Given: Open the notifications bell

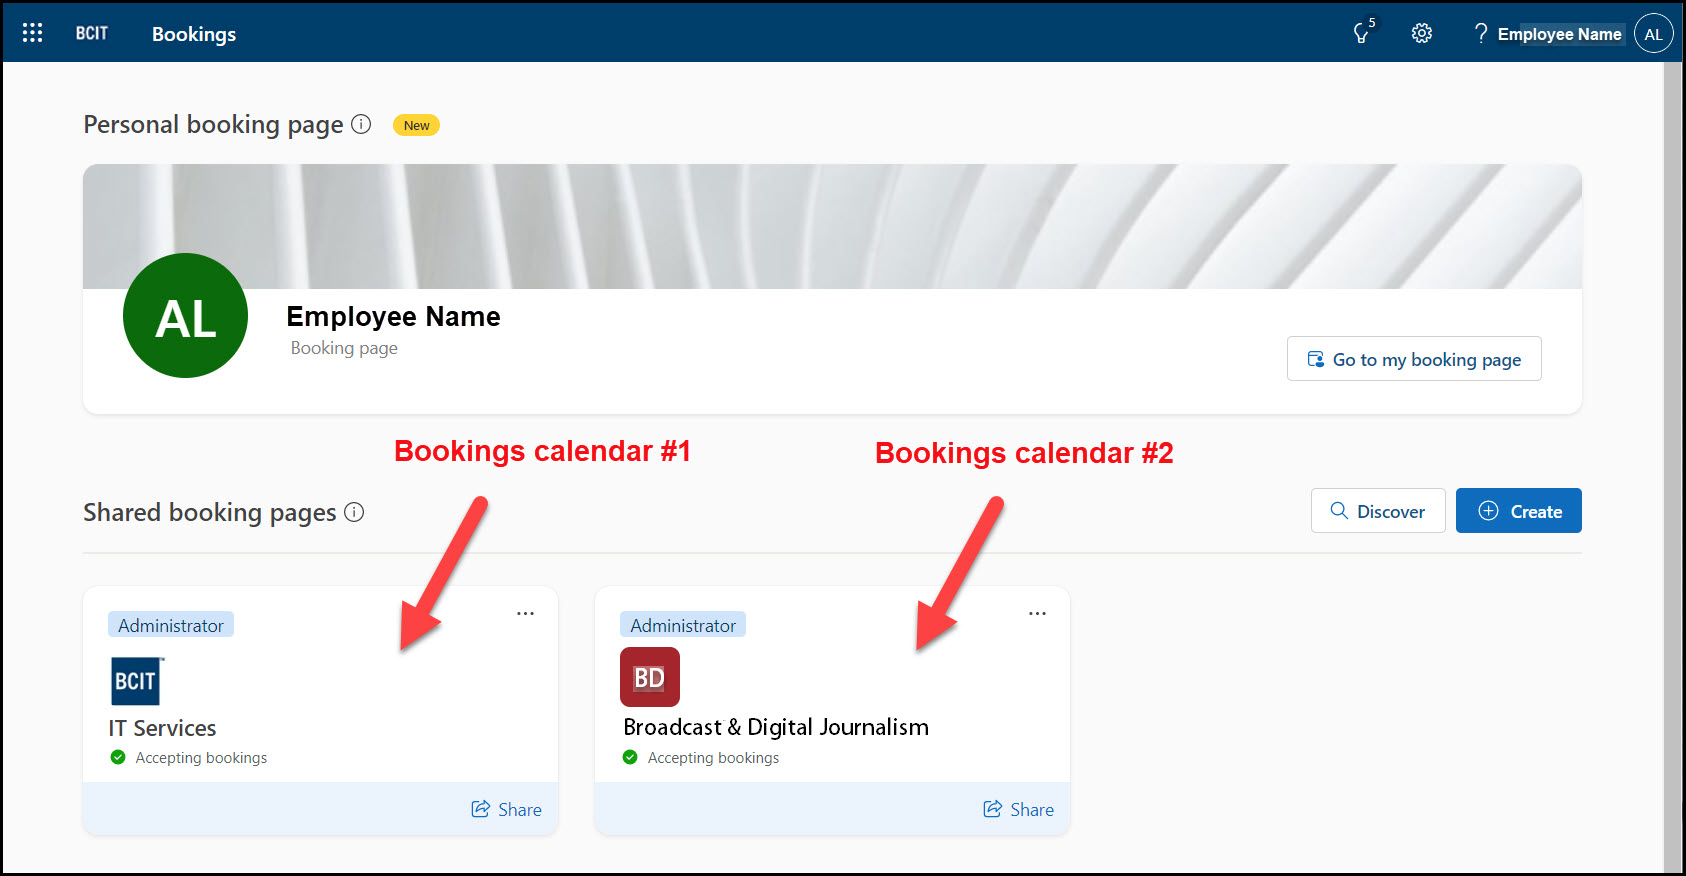Looking at the screenshot, I should (1360, 33).
